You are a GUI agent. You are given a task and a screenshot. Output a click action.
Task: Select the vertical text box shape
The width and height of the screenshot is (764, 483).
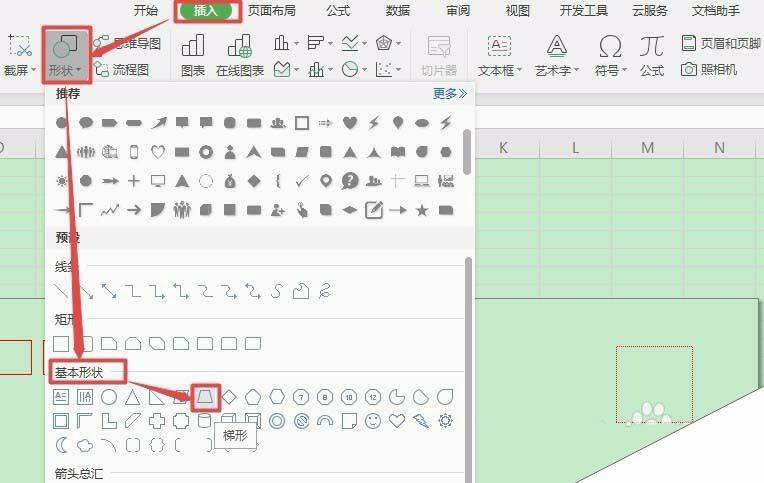tap(85, 397)
